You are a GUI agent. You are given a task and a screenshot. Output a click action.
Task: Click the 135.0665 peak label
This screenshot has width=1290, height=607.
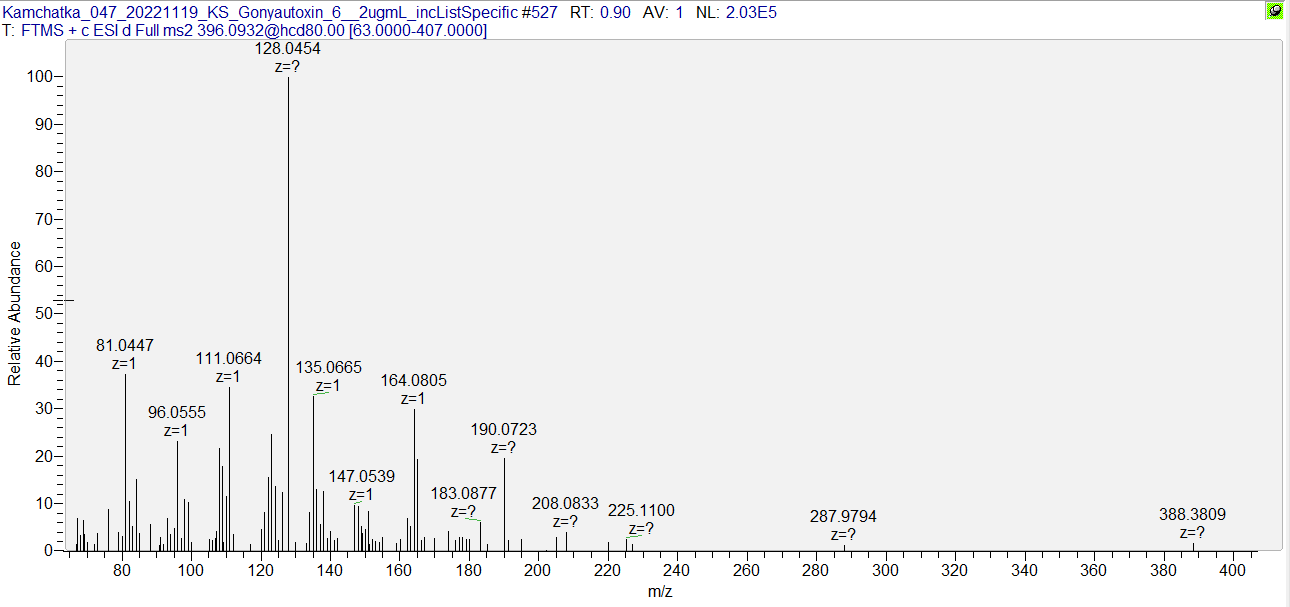(328, 367)
